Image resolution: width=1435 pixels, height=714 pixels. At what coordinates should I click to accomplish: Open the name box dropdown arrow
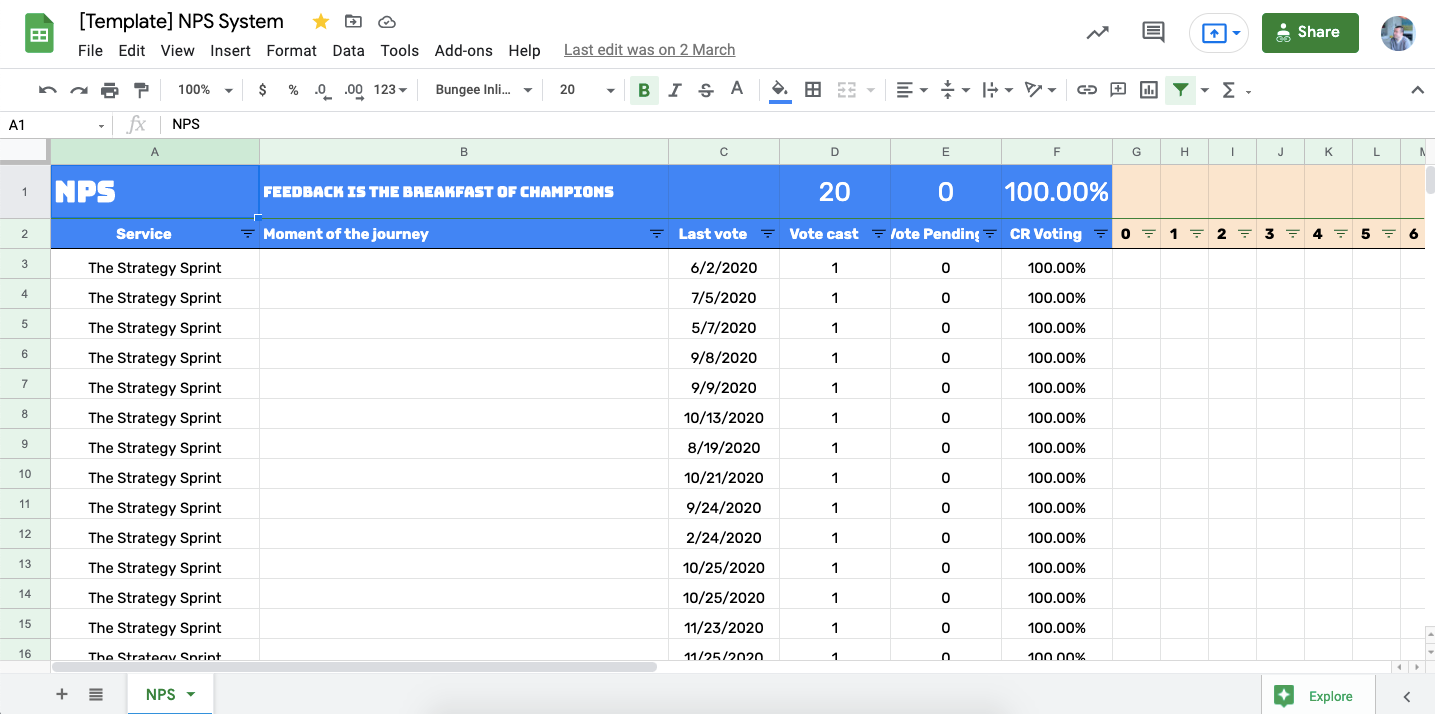click(101, 125)
